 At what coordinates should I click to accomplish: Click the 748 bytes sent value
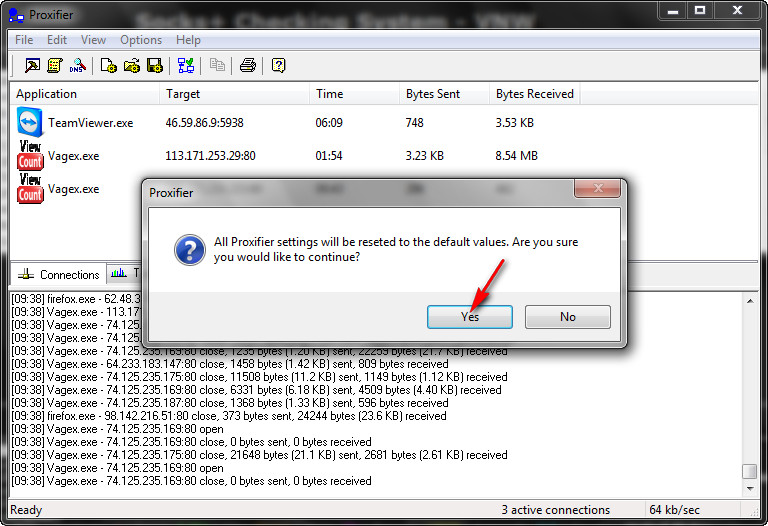[414, 122]
